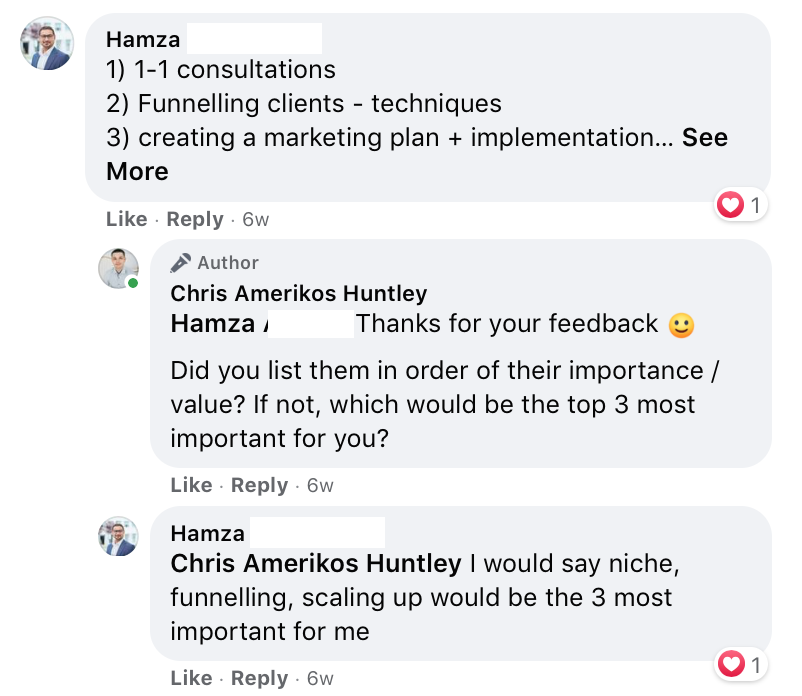The height and width of the screenshot is (696, 802).
Task: Click the smiley emoji in Chris's reply
Action: coord(681,325)
